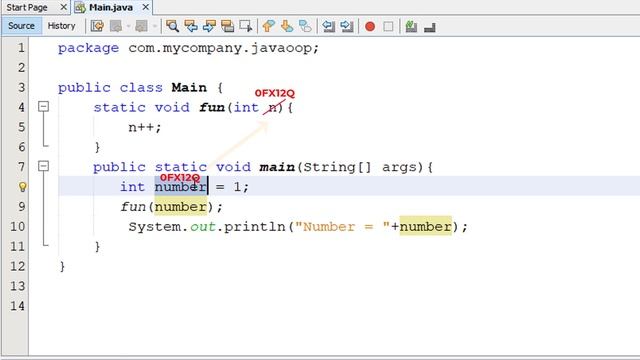
Task: Select the Main.java tab
Action: (x=111, y=7)
